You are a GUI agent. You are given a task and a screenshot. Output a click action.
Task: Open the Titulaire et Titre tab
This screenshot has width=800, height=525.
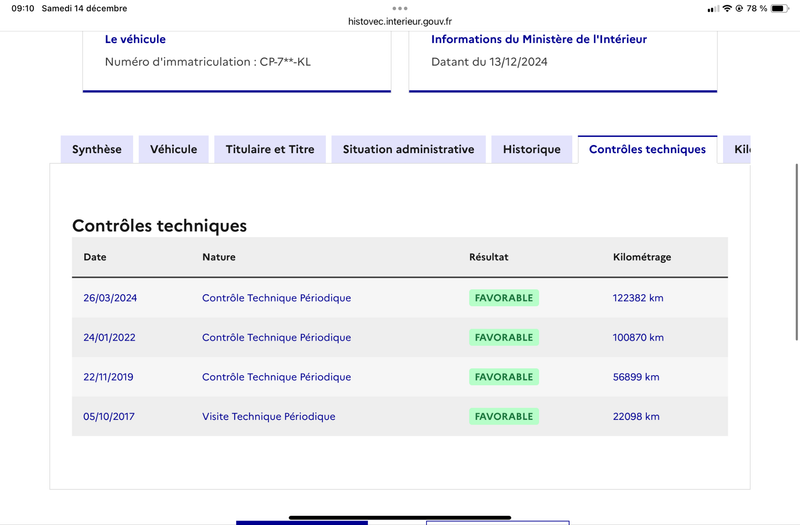(270, 149)
